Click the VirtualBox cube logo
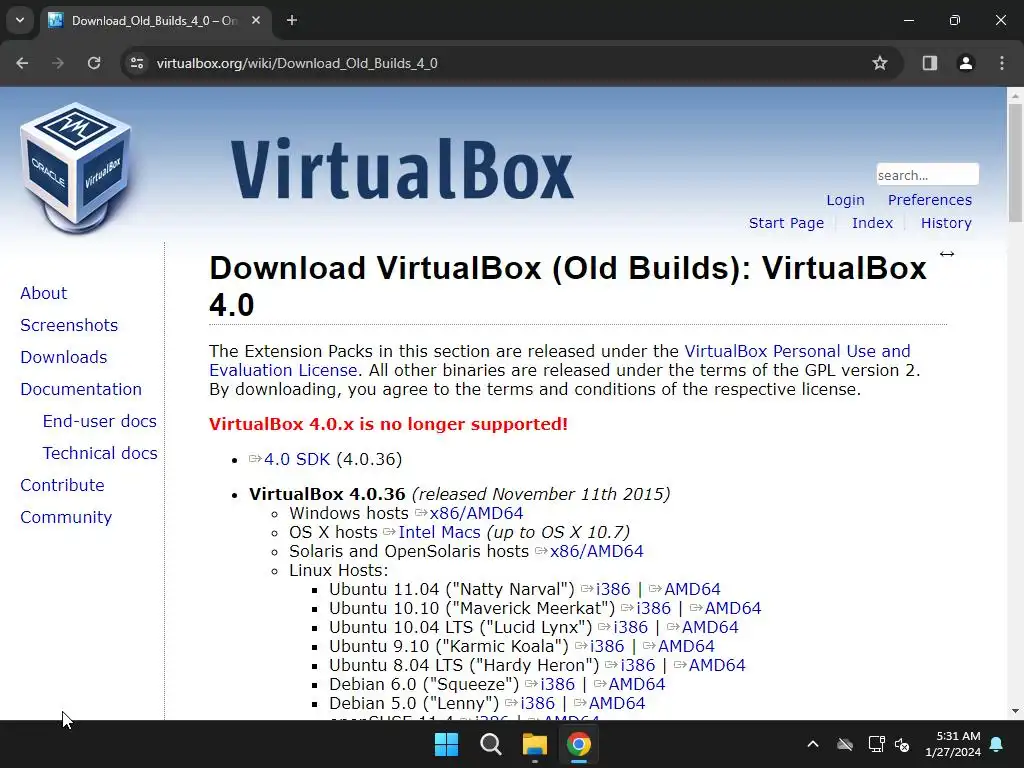1024x768 pixels. 76,168
